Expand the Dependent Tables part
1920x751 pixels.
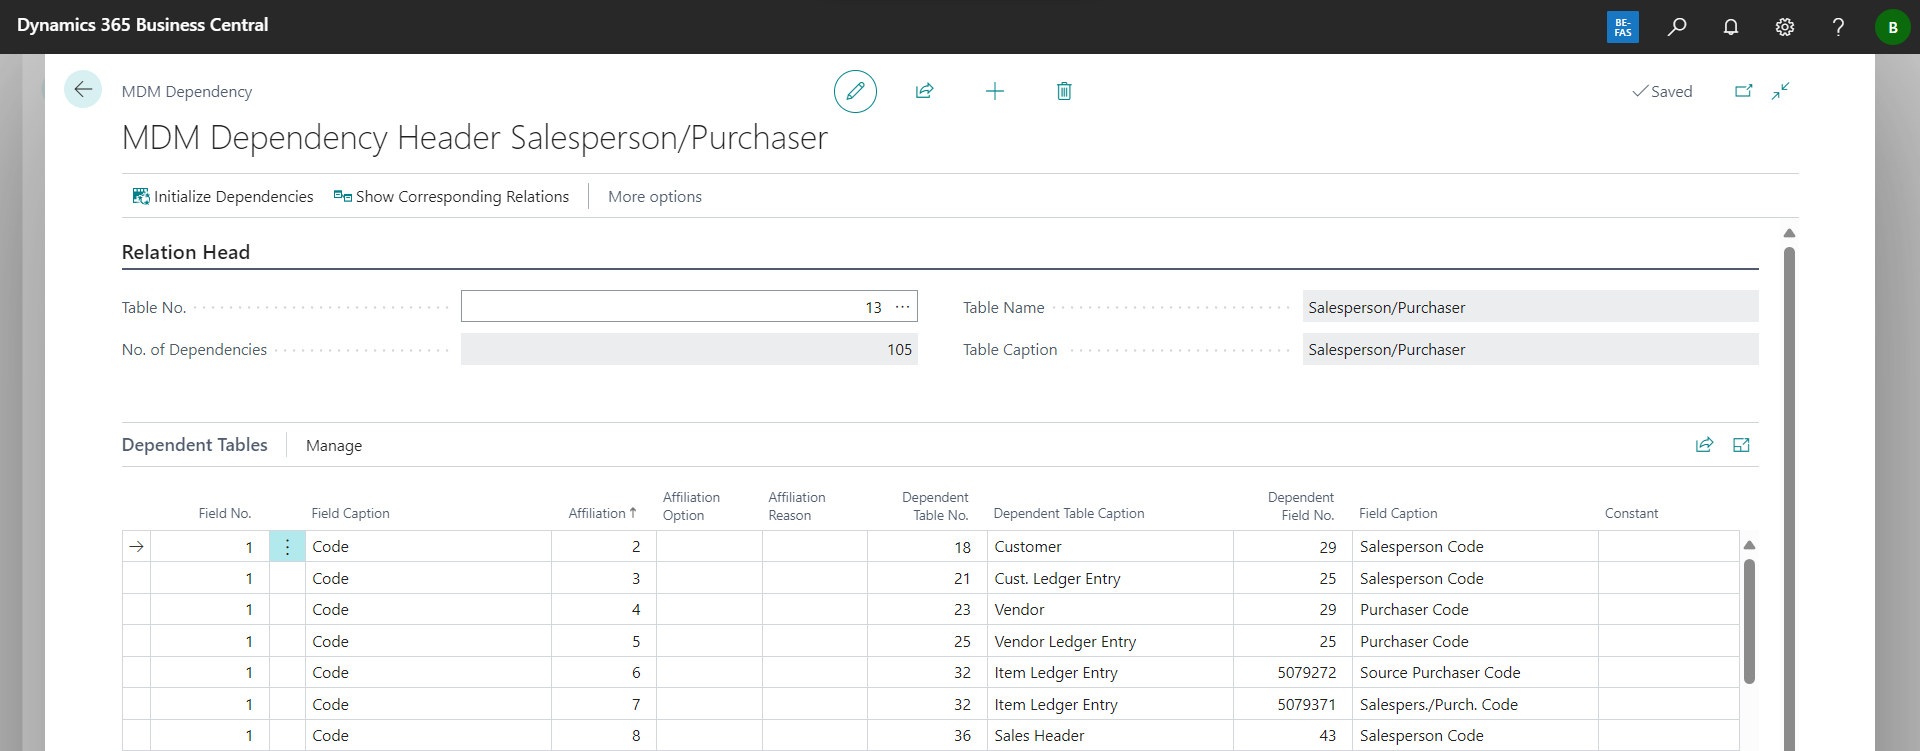1741,445
